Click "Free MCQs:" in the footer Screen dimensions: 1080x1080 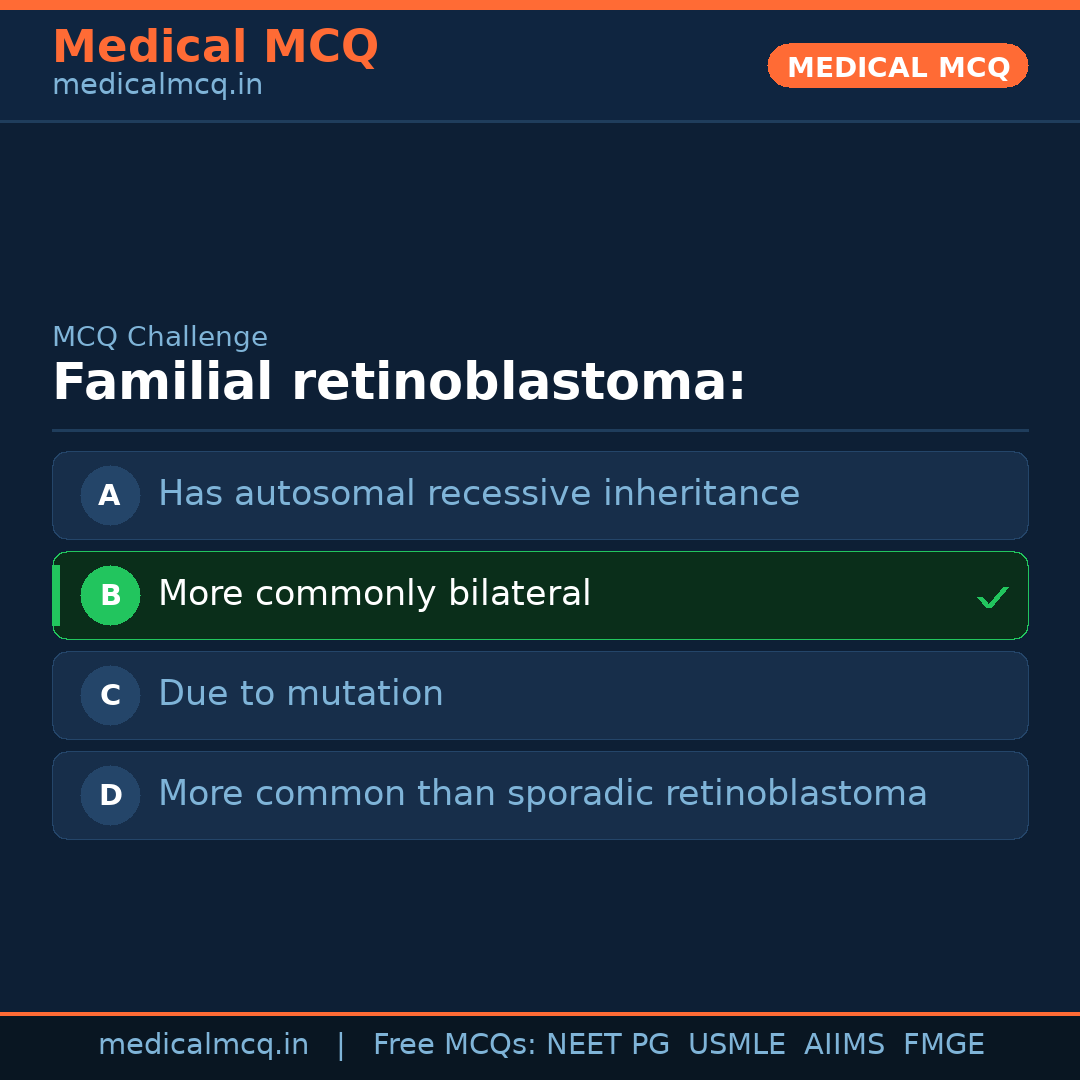click(455, 1045)
